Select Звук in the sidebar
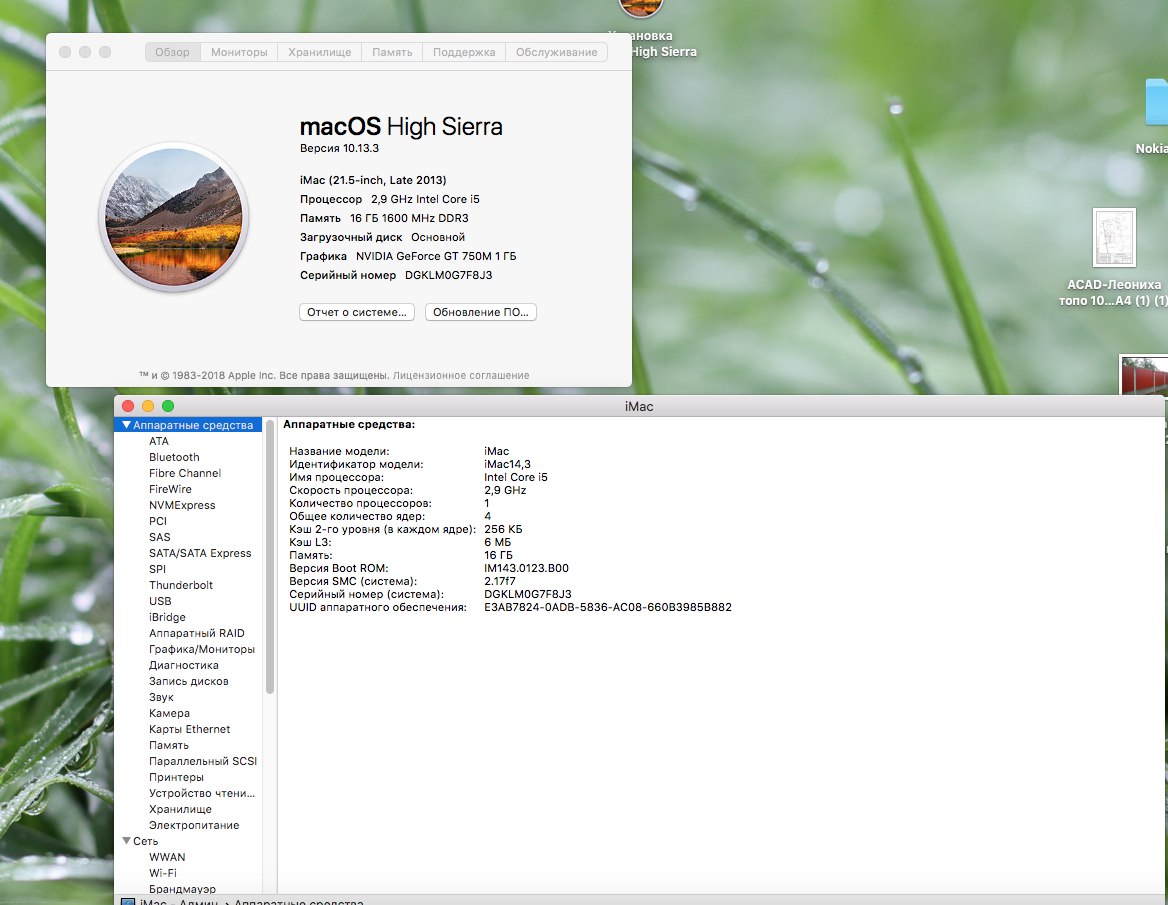This screenshot has height=905, width=1168. [161, 697]
